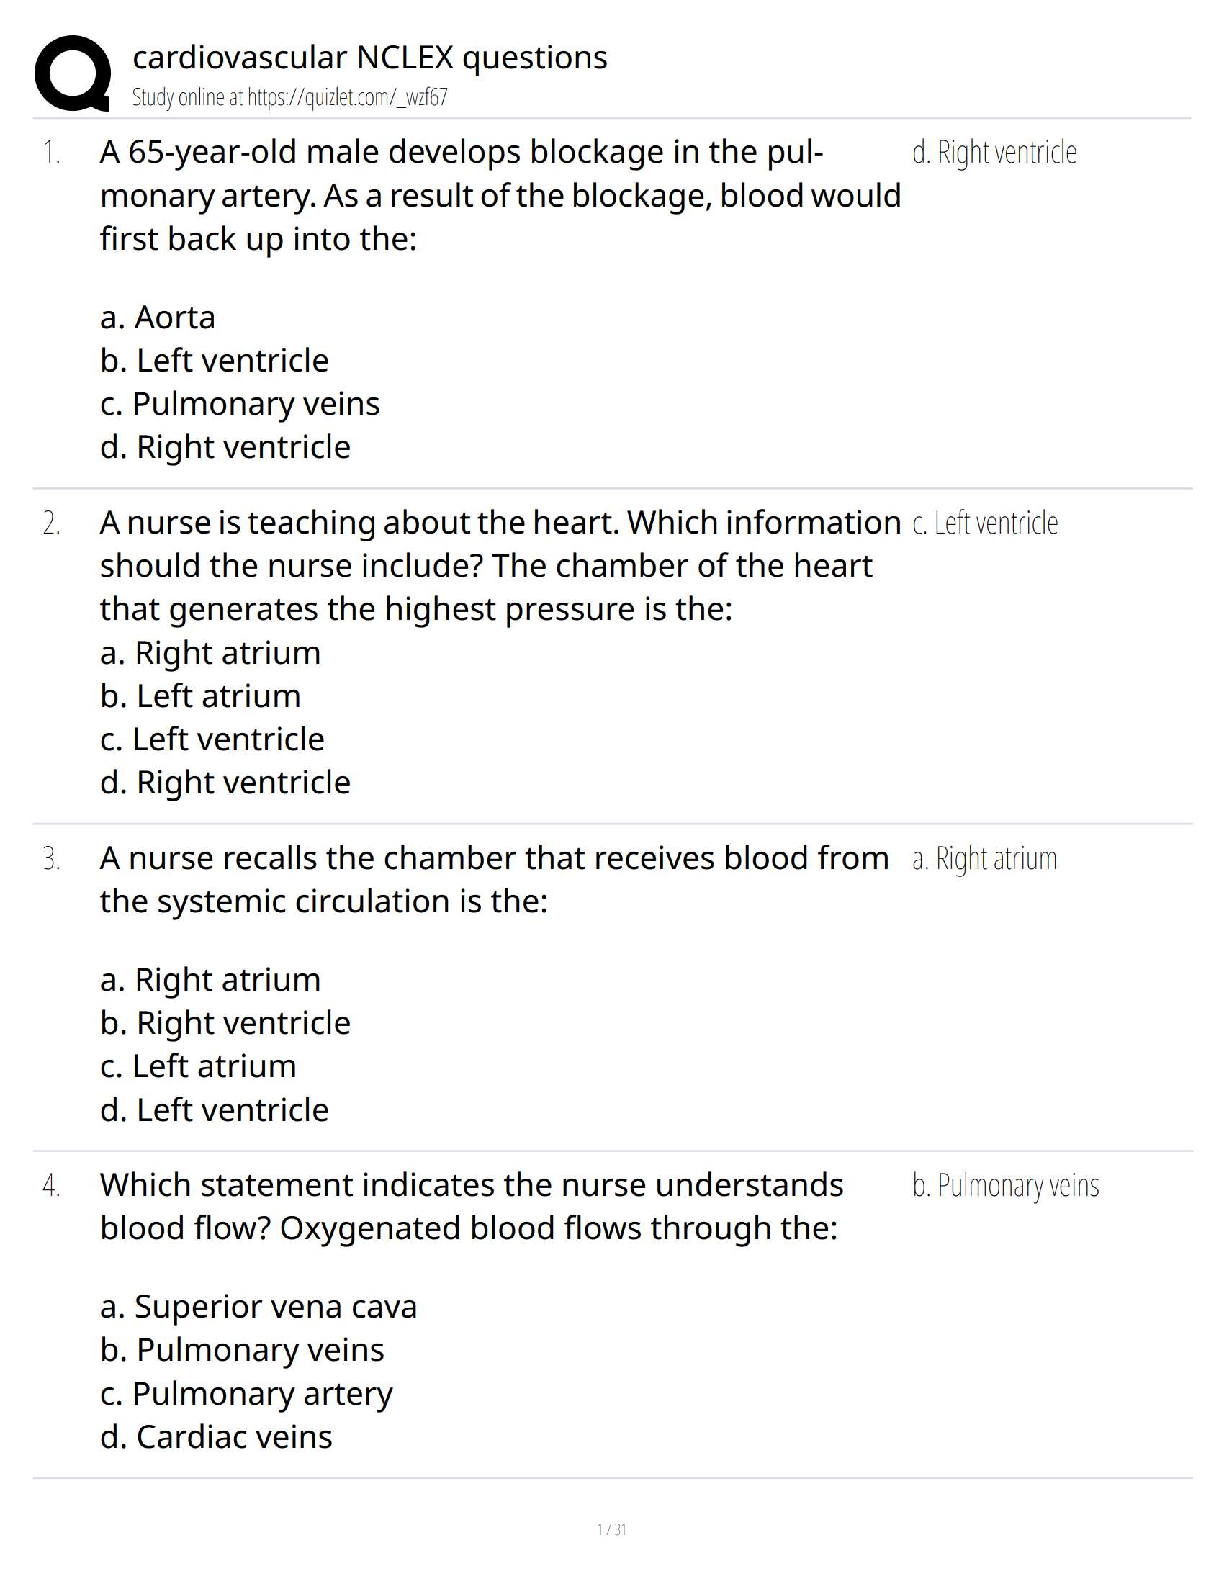Choose 'c. Pulmonary veins' in question 1

[x=240, y=403]
